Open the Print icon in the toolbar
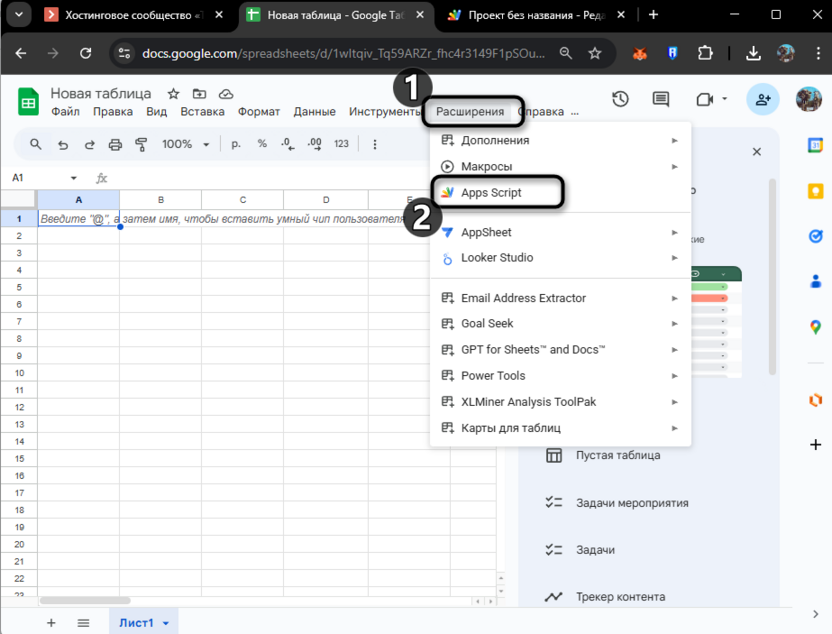 click(x=115, y=144)
